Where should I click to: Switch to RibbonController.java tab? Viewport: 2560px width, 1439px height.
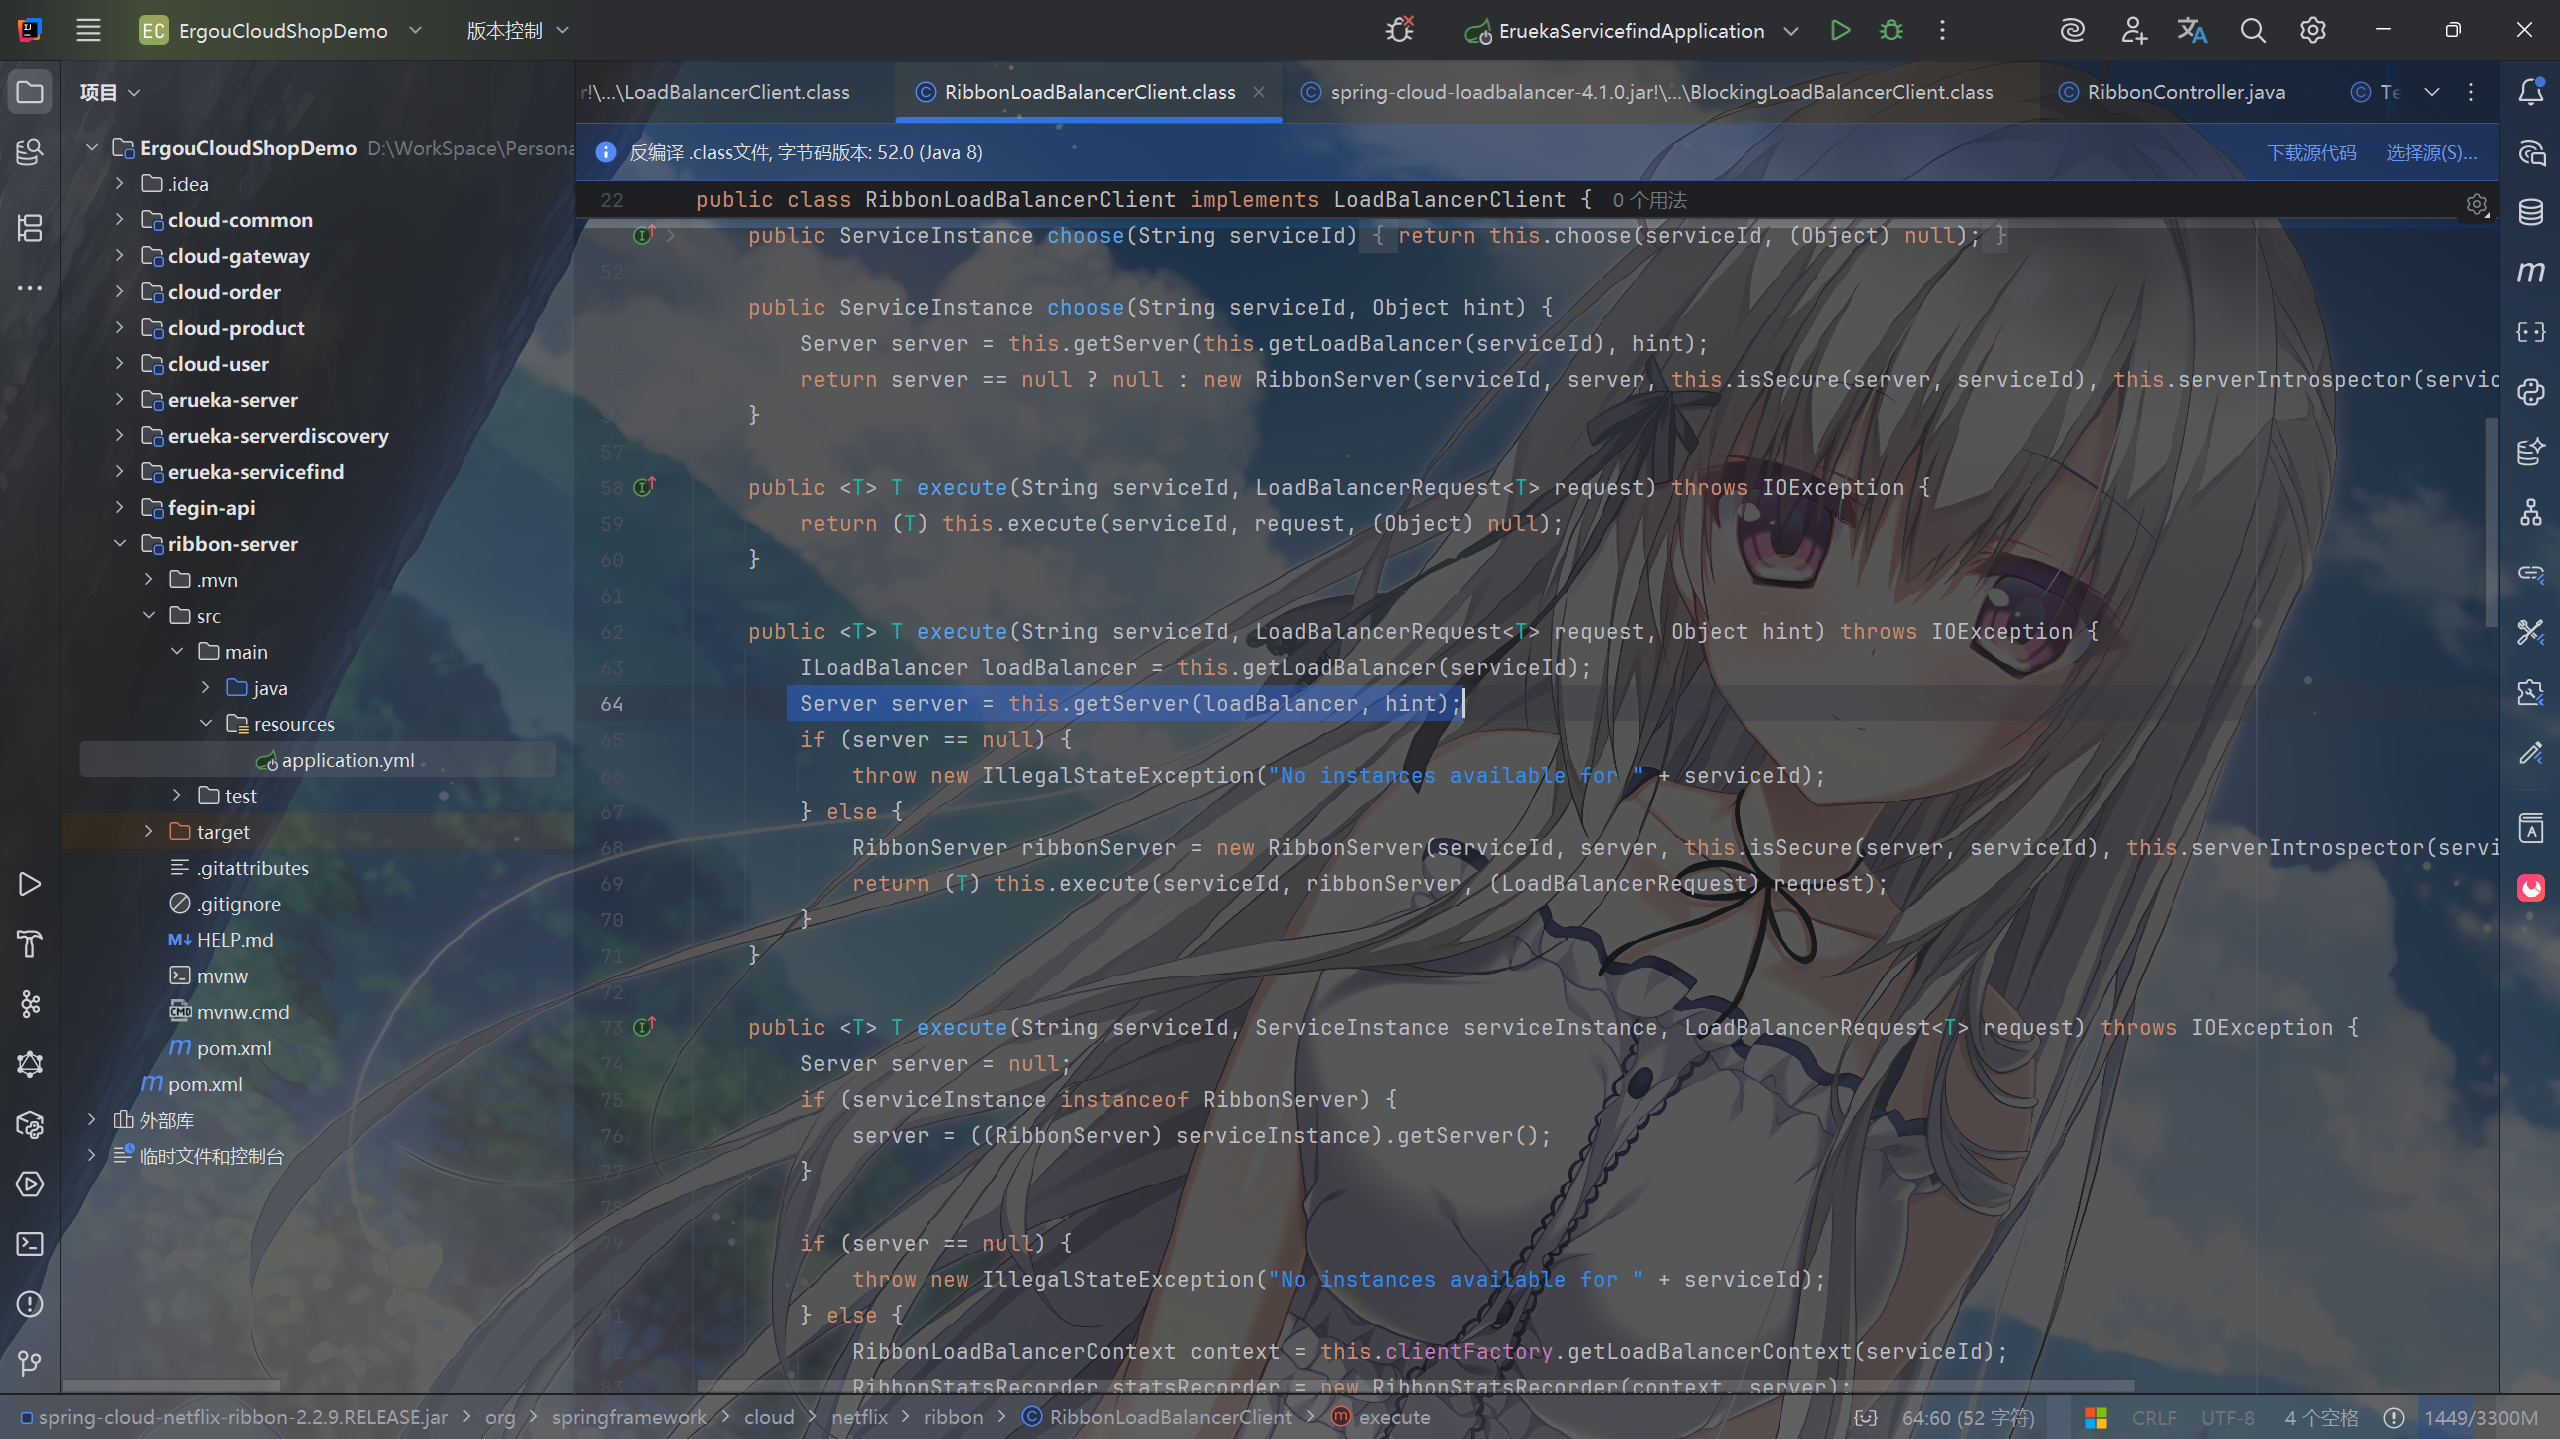[x=2172, y=92]
